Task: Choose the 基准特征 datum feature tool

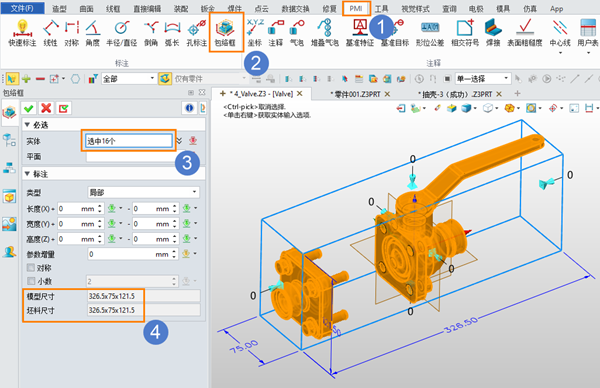Action: click(360, 33)
